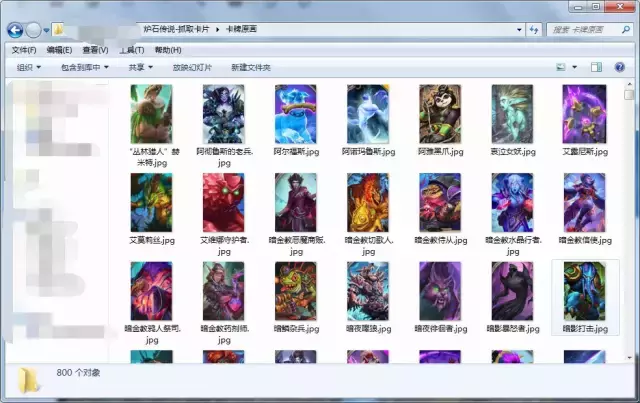Image resolution: width=640 pixels, height=403 pixels.
Task: Click the scrollbar up arrow
Action: point(629,84)
